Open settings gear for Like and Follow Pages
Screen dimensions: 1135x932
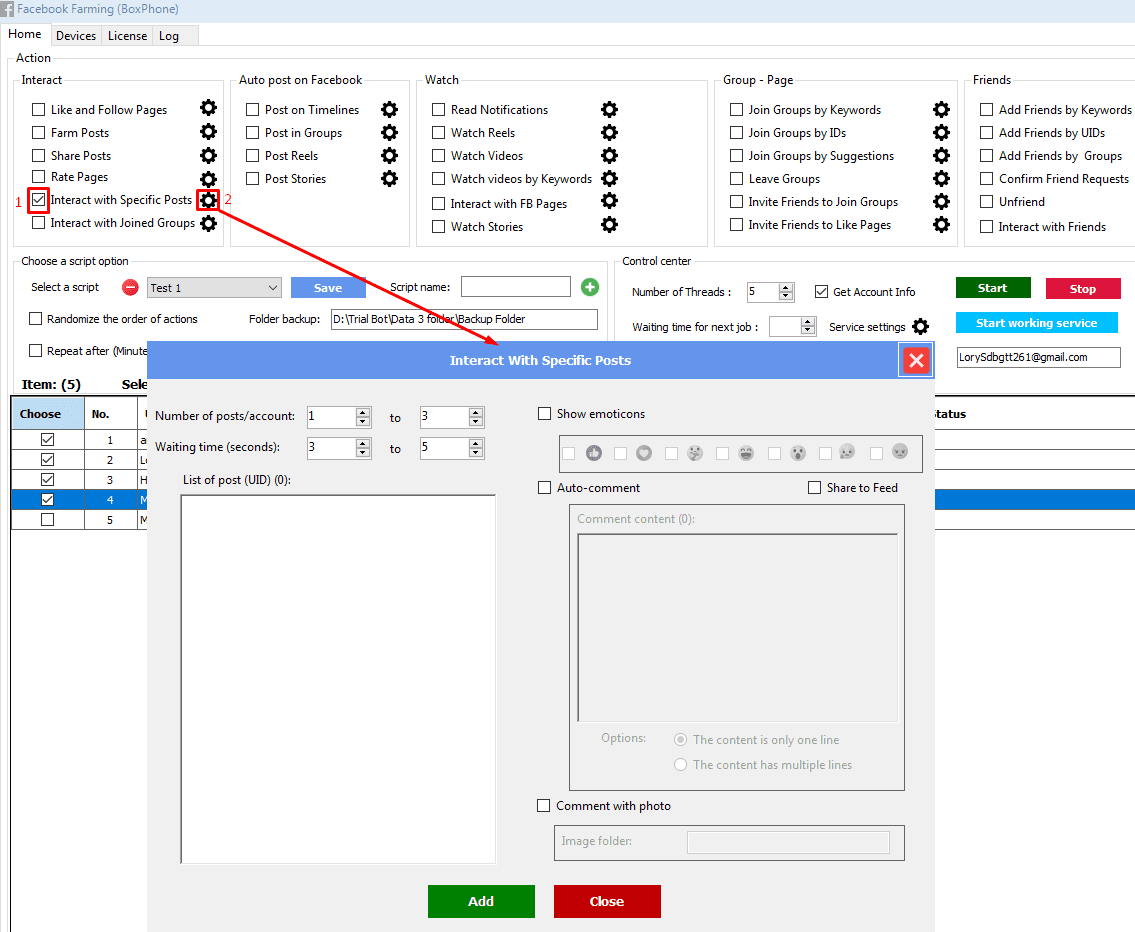[x=208, y=108]
